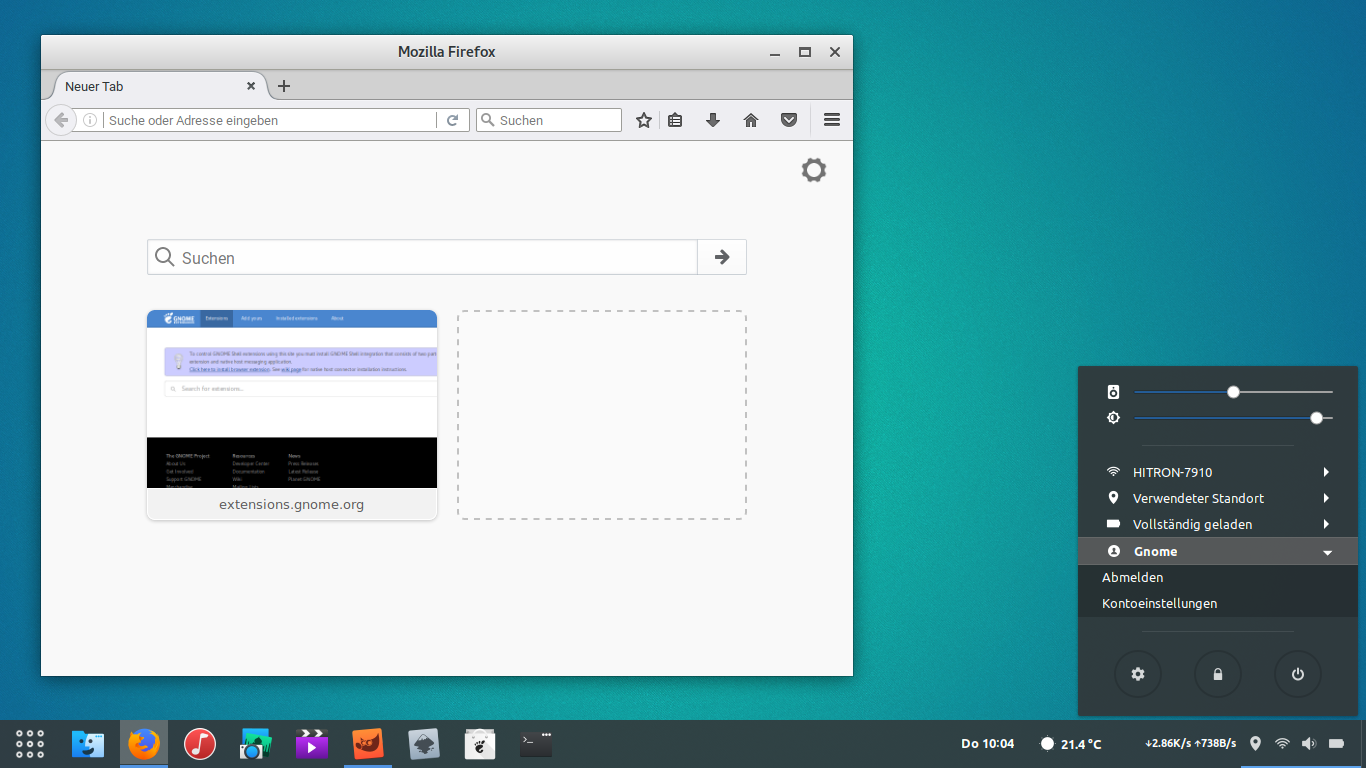Select the Neuer Tab tab
1366x768 pixels.
158,86
